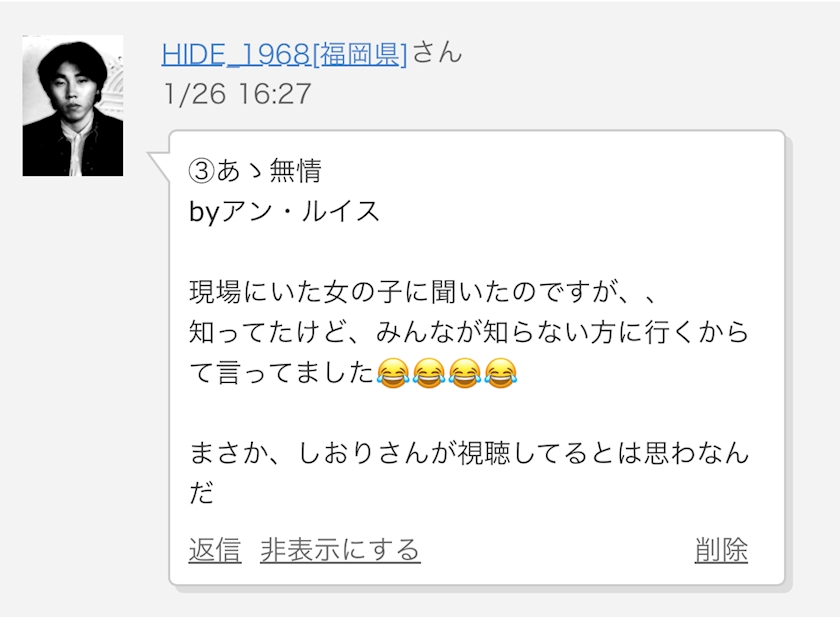840x617 pixels.
Task: Click the circled number ③ symbol
Action: coord(201,171)
